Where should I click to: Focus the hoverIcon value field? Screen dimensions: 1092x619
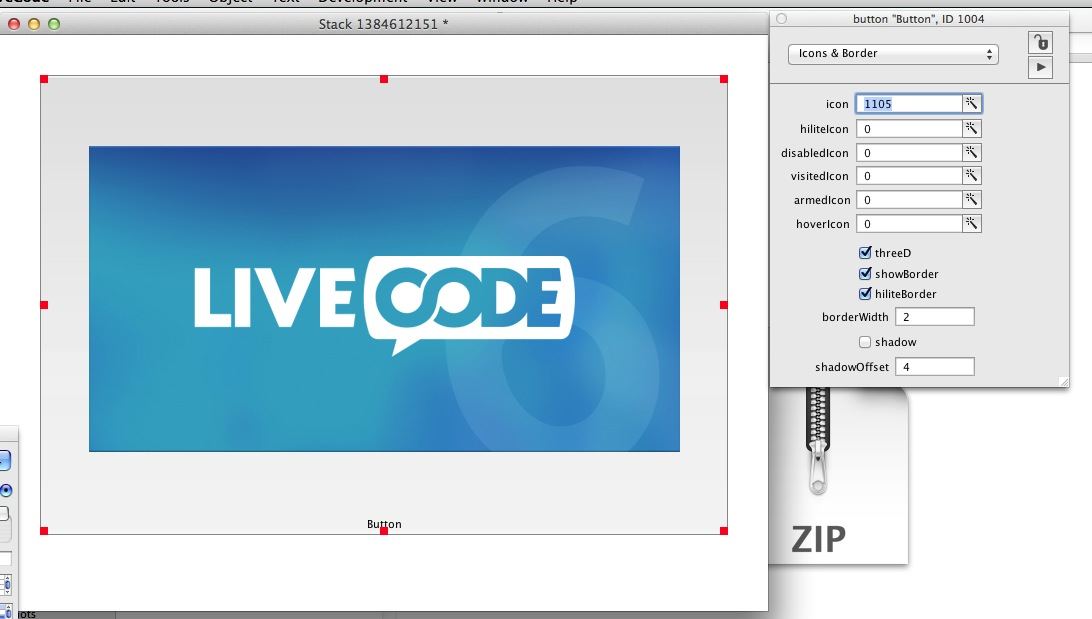(x=910, y=224)
